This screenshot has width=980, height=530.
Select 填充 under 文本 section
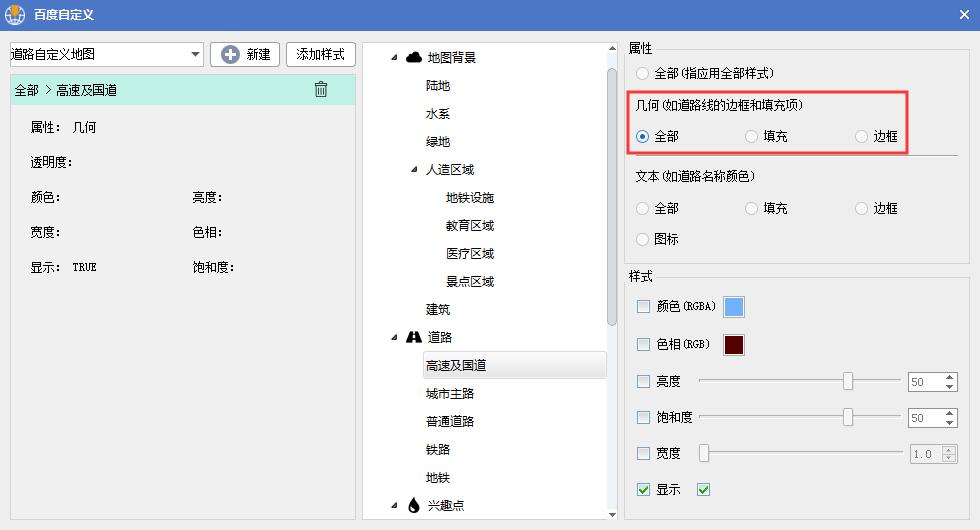[x=751, y=208]
